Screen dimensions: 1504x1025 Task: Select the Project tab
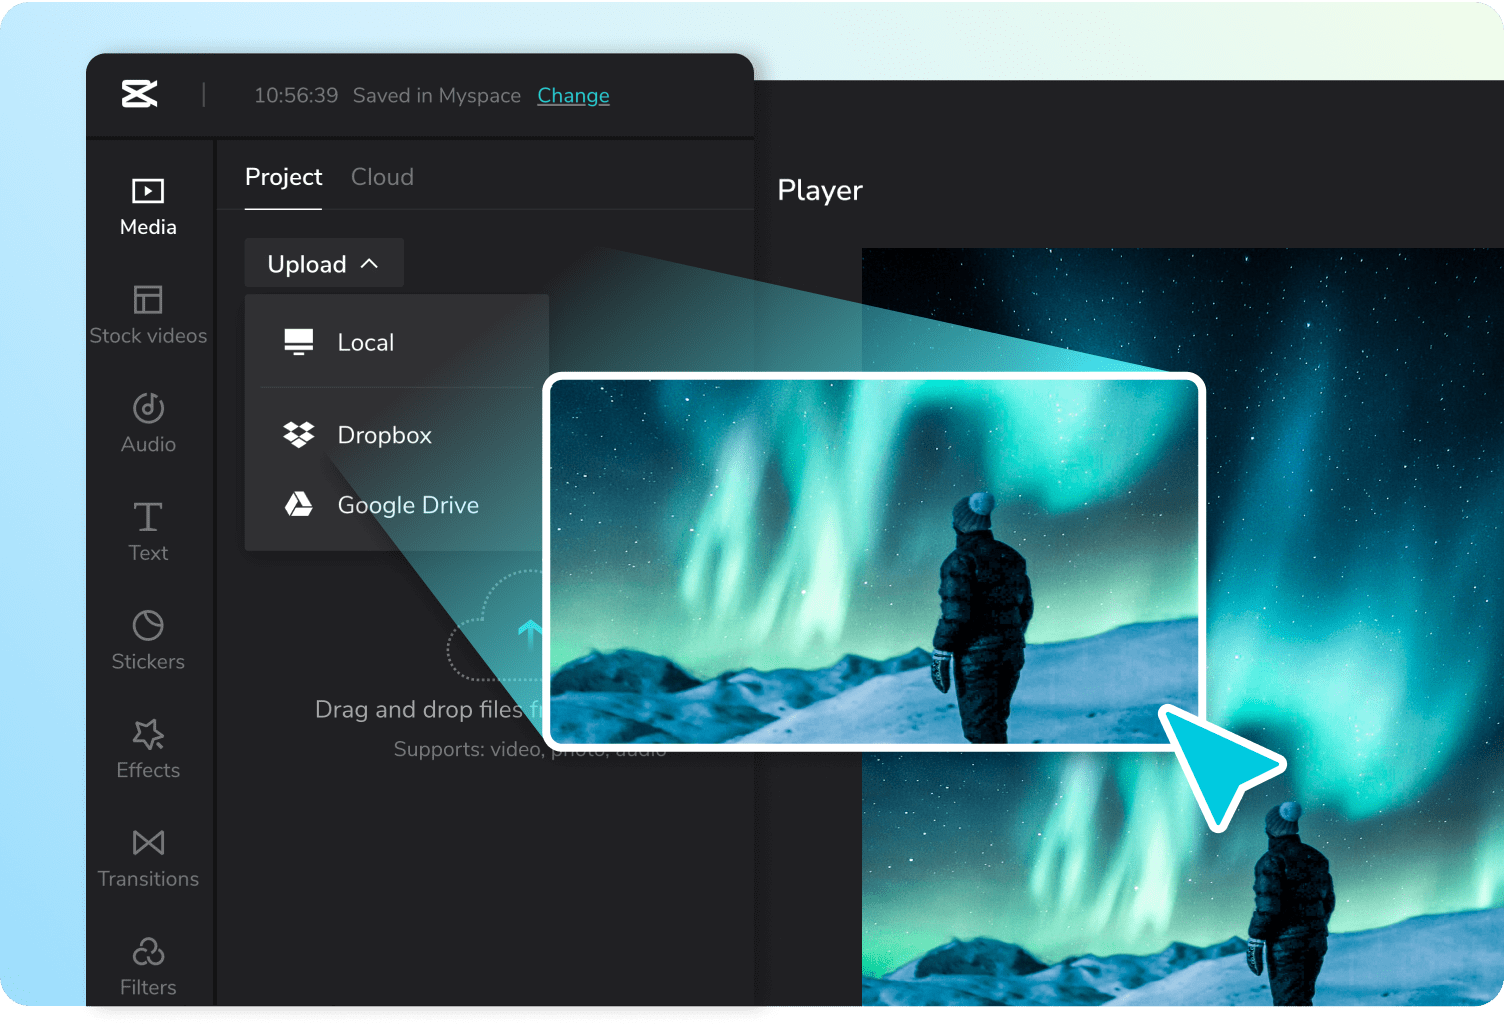click(283, 176)
